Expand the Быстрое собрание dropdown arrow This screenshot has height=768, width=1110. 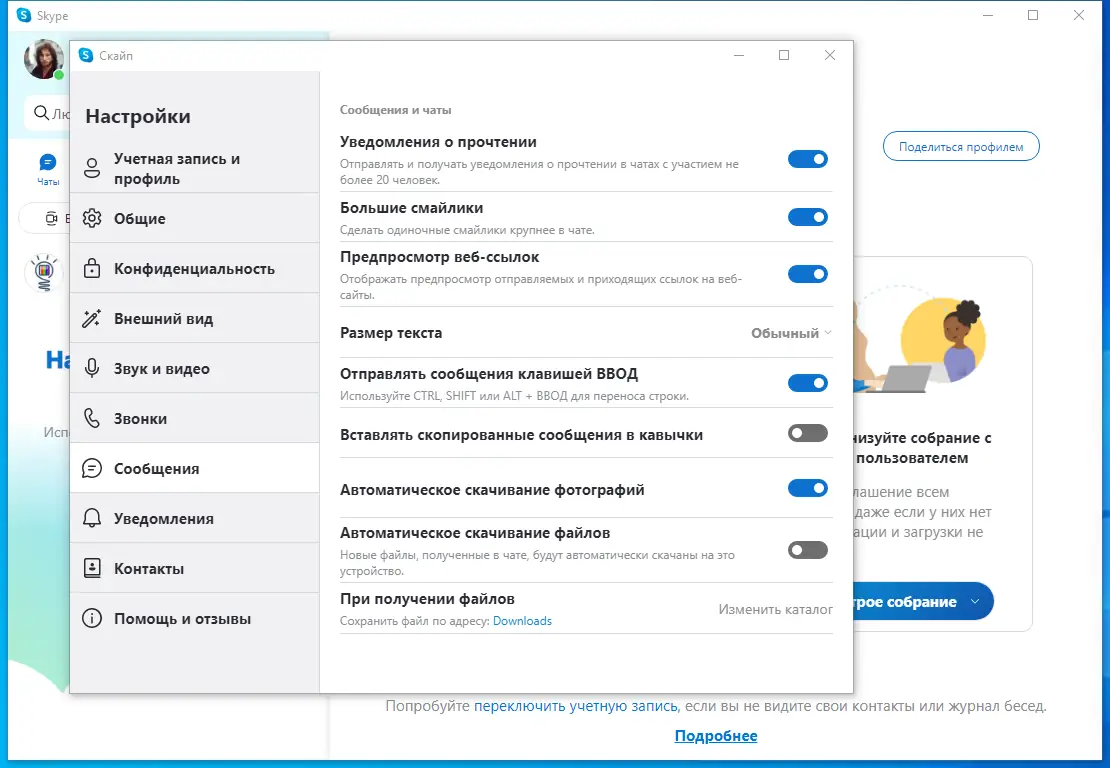pyautogui.click(x=976, y=601)
